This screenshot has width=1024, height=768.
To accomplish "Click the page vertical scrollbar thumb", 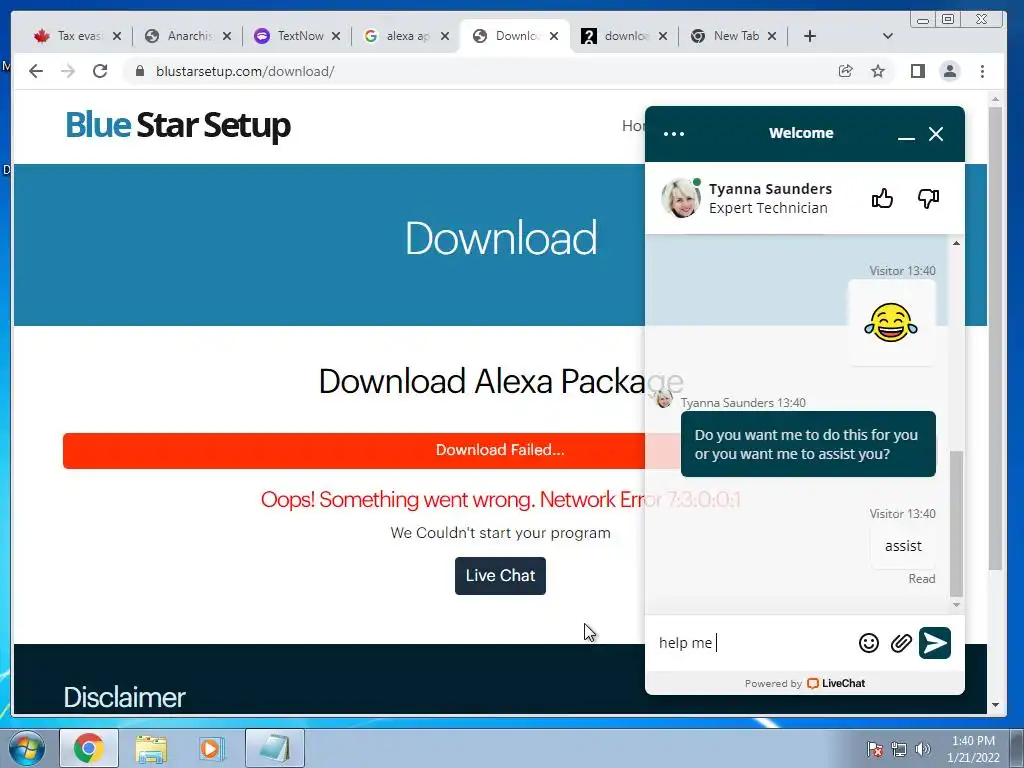I will 995,338.
